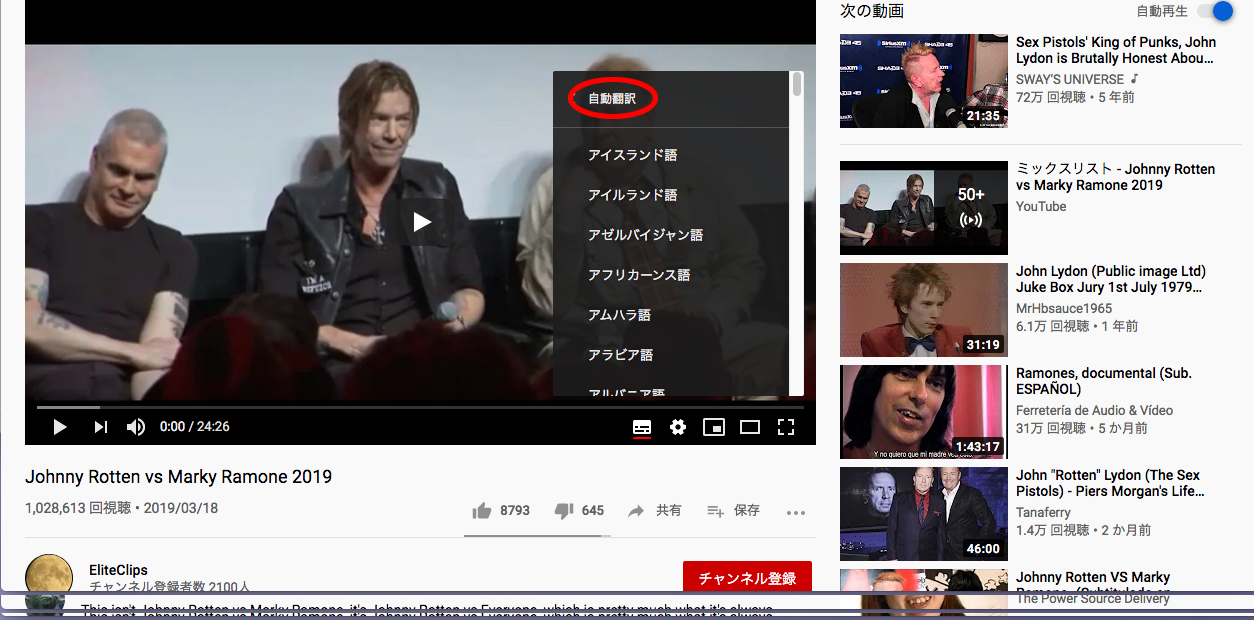Open SWAY'S UNIVERSE channel
Screen dimensions: 1254x620
point(1070,79)
